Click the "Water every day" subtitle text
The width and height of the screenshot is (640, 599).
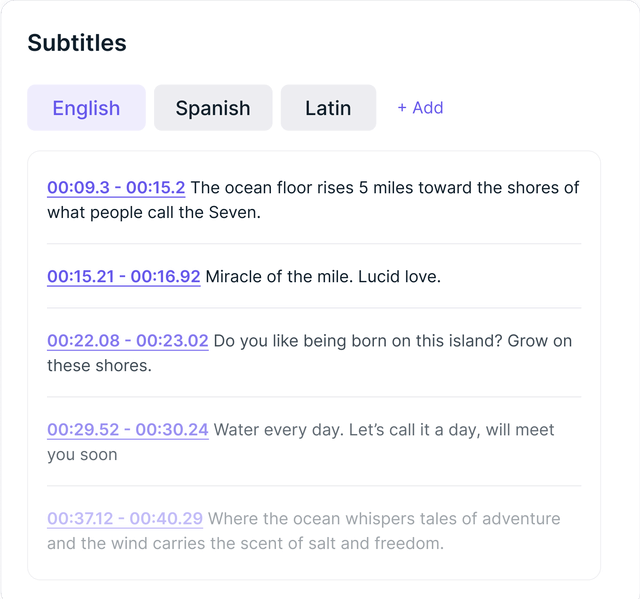384,430
